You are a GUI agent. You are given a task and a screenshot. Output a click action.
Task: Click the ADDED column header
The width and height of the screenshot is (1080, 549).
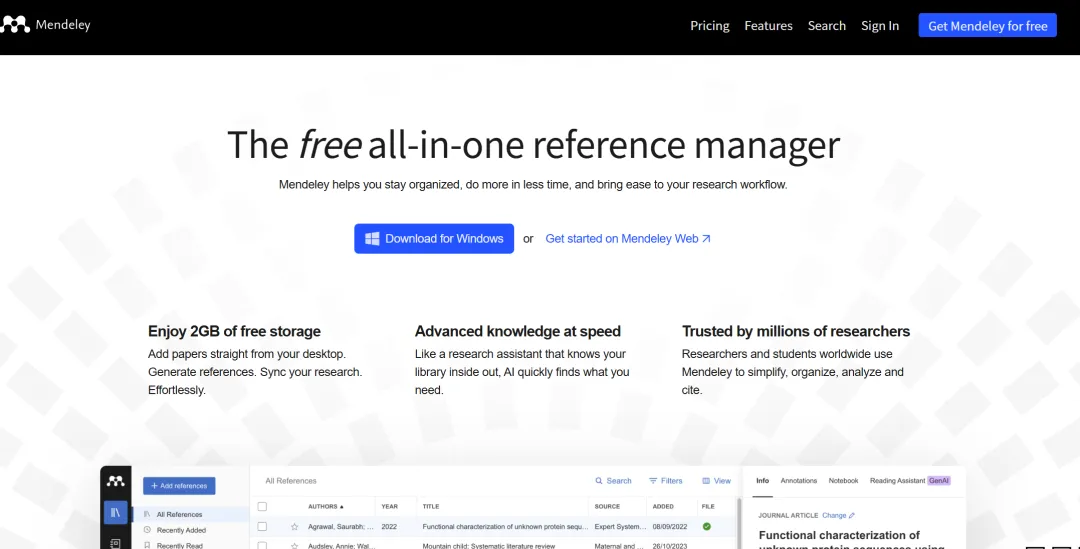(x=663, y=506)
